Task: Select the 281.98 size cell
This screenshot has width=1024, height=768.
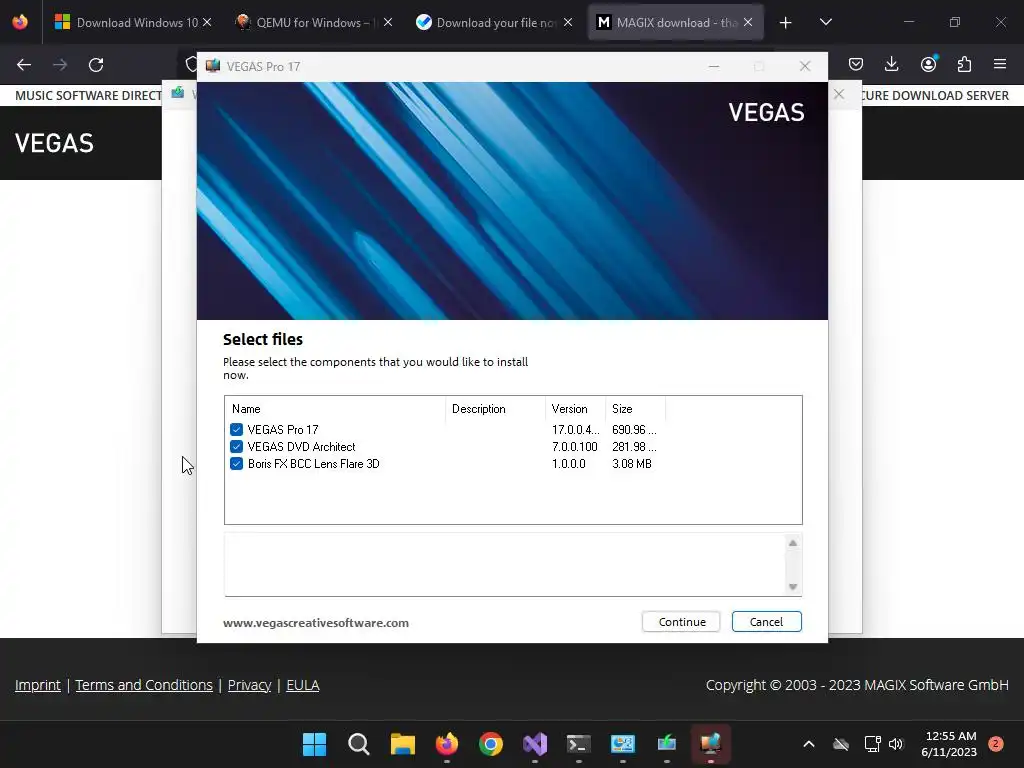Action: pos(634,447)
